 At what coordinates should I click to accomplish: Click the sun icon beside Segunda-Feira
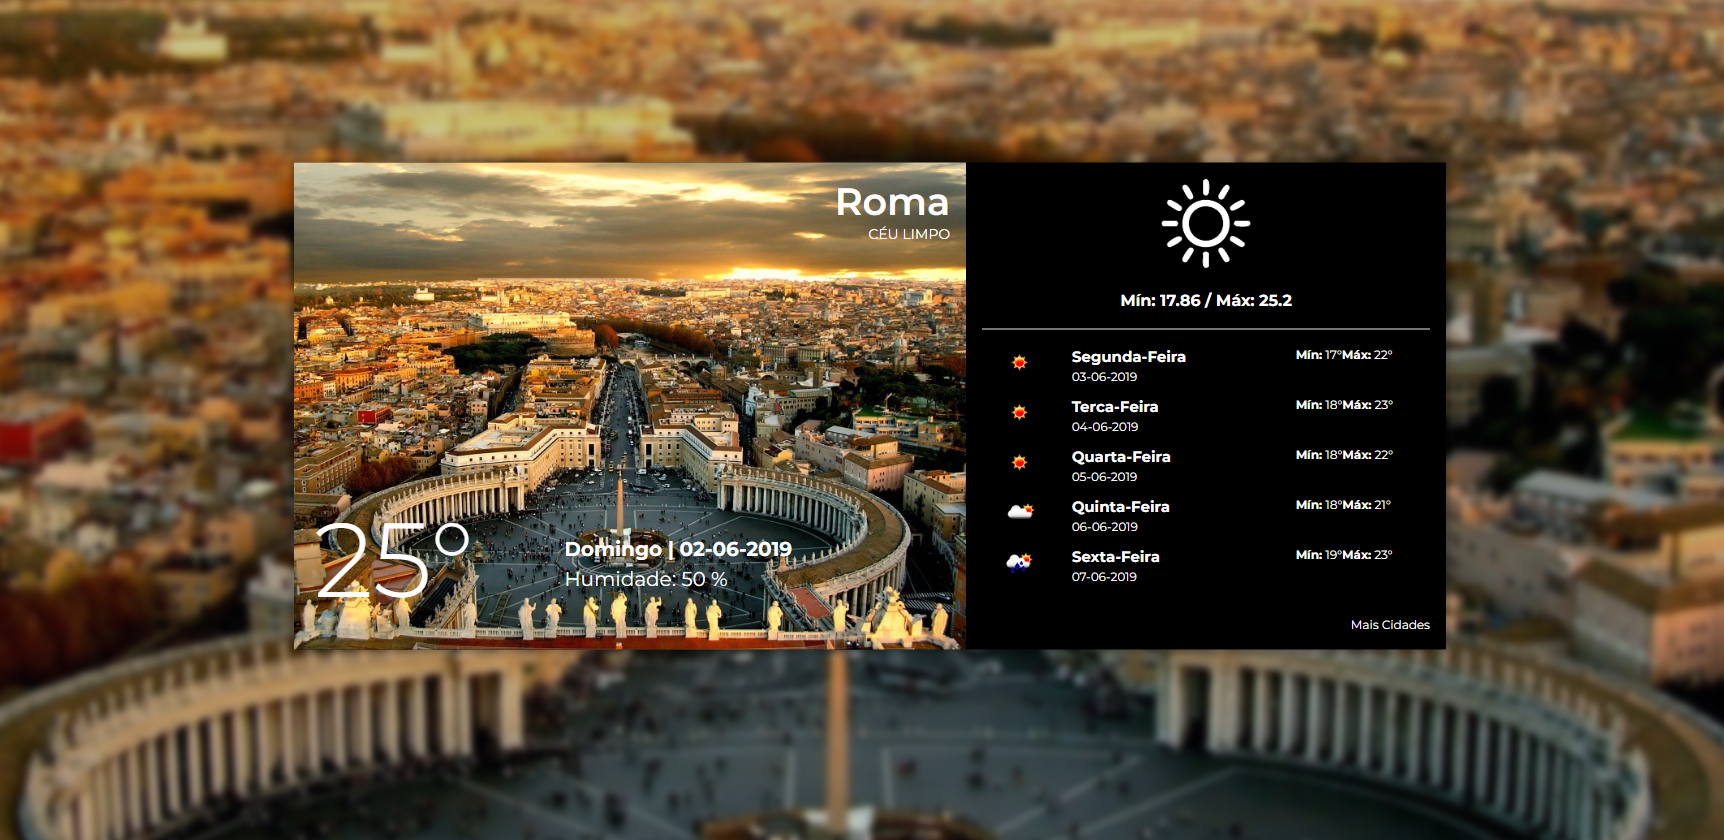[x=1019, y=362]
